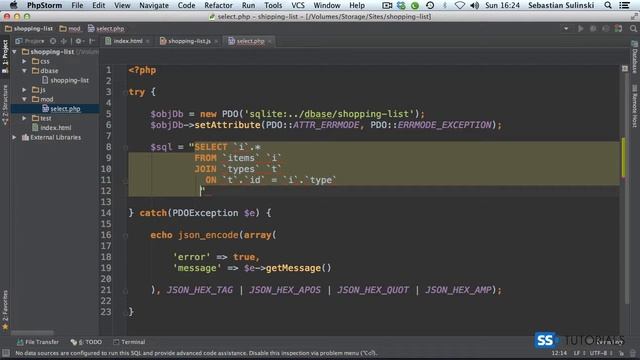640x360 pixels.
Task: Collapse the mod folder
Action: point(24,99)
